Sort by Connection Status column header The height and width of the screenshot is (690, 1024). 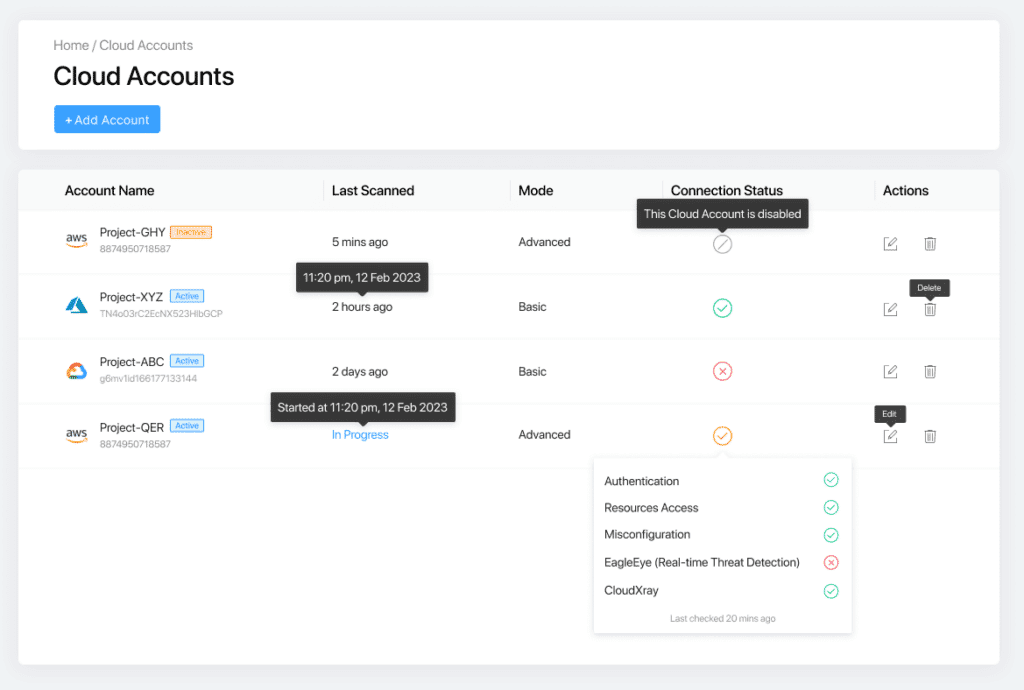726,191
